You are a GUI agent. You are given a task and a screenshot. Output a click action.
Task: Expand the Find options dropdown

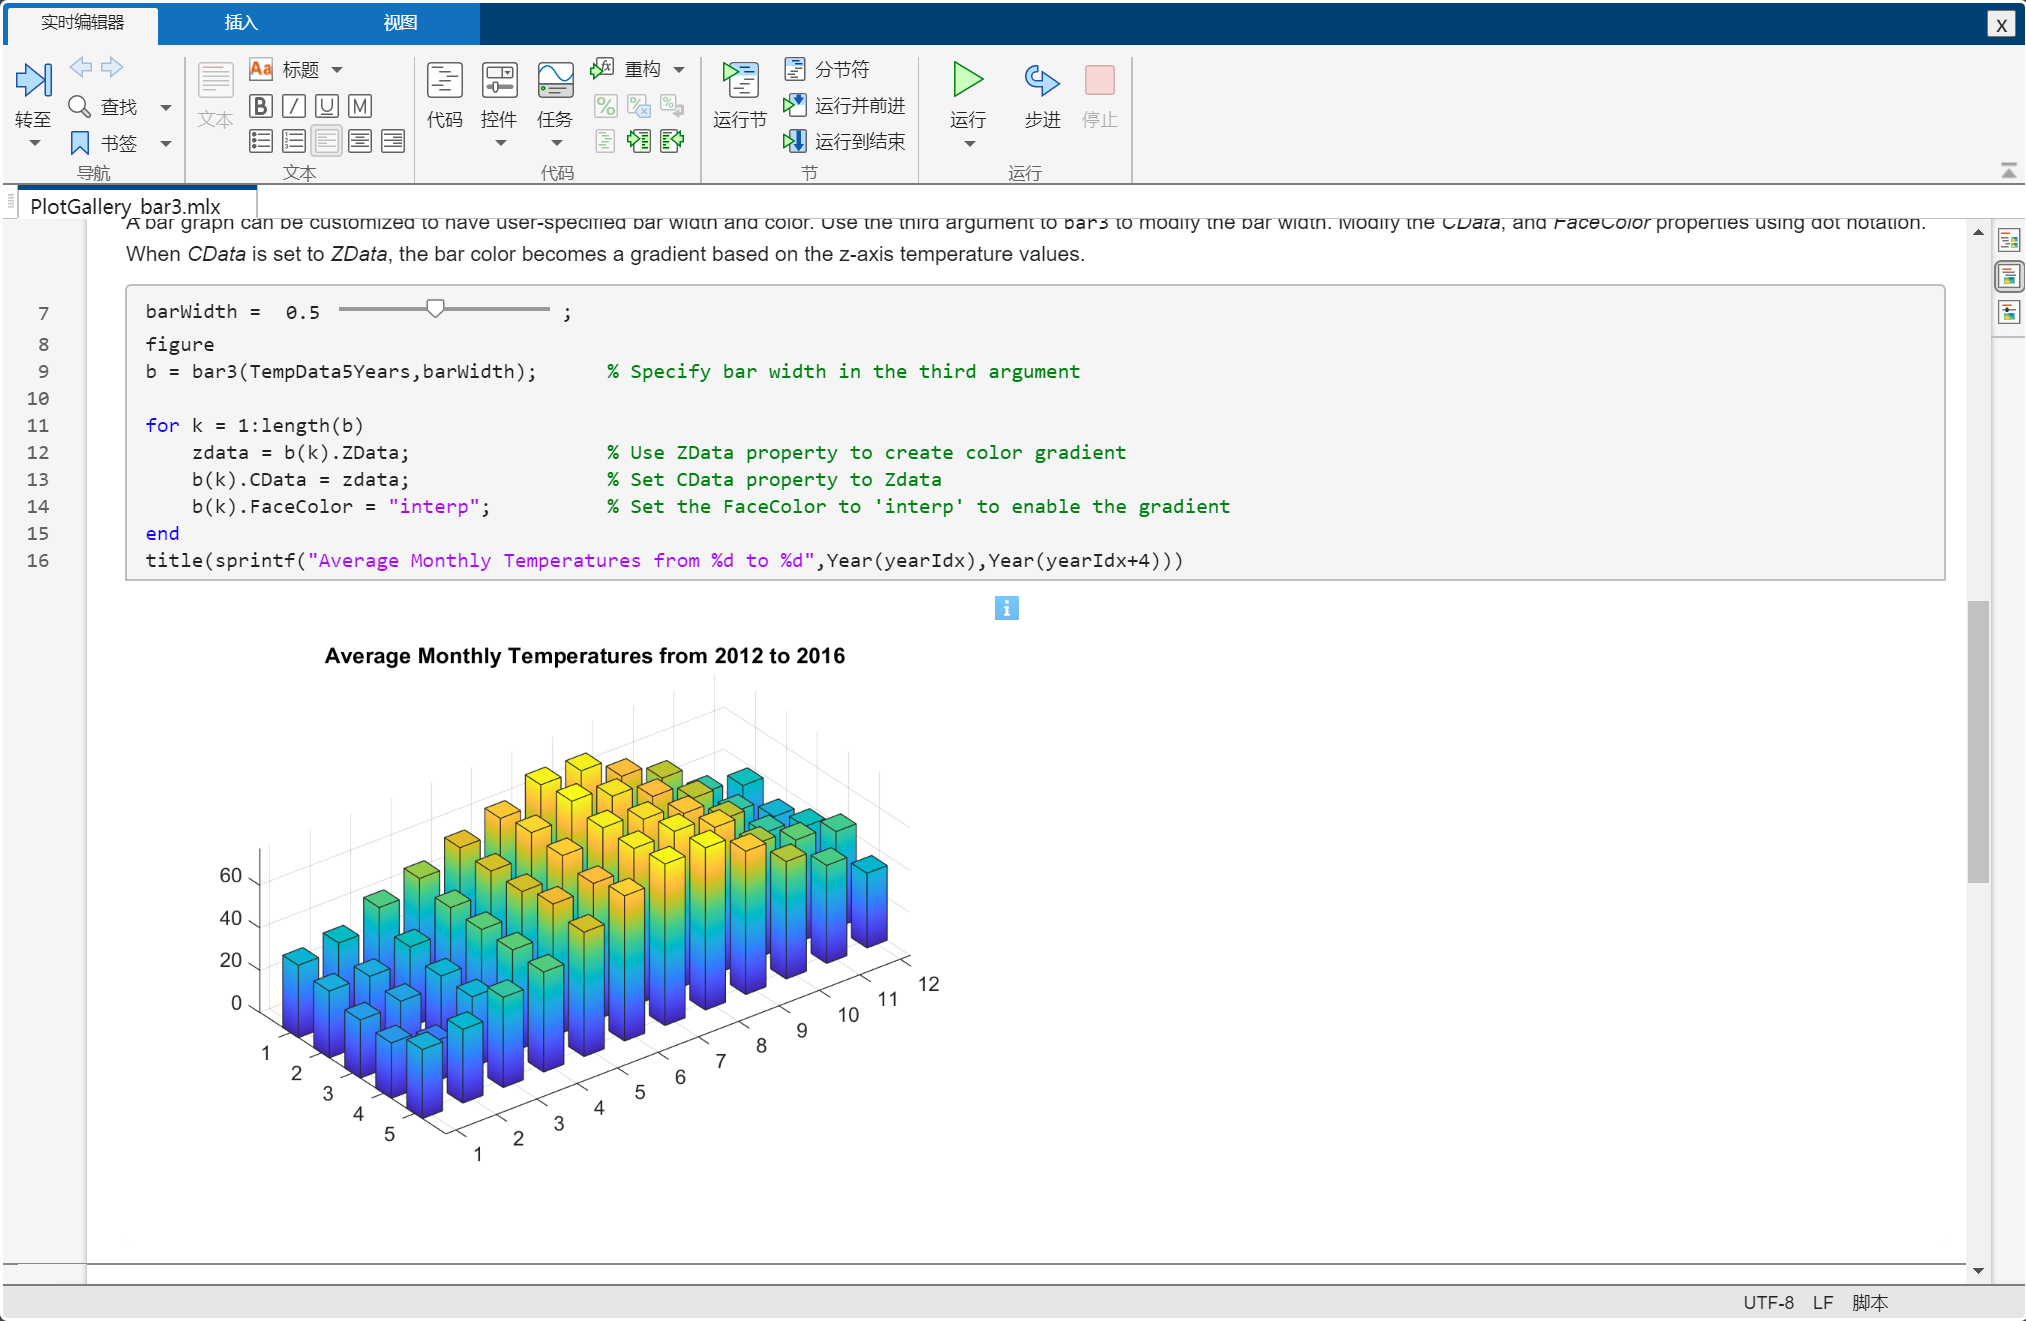[x=166, y=107]
